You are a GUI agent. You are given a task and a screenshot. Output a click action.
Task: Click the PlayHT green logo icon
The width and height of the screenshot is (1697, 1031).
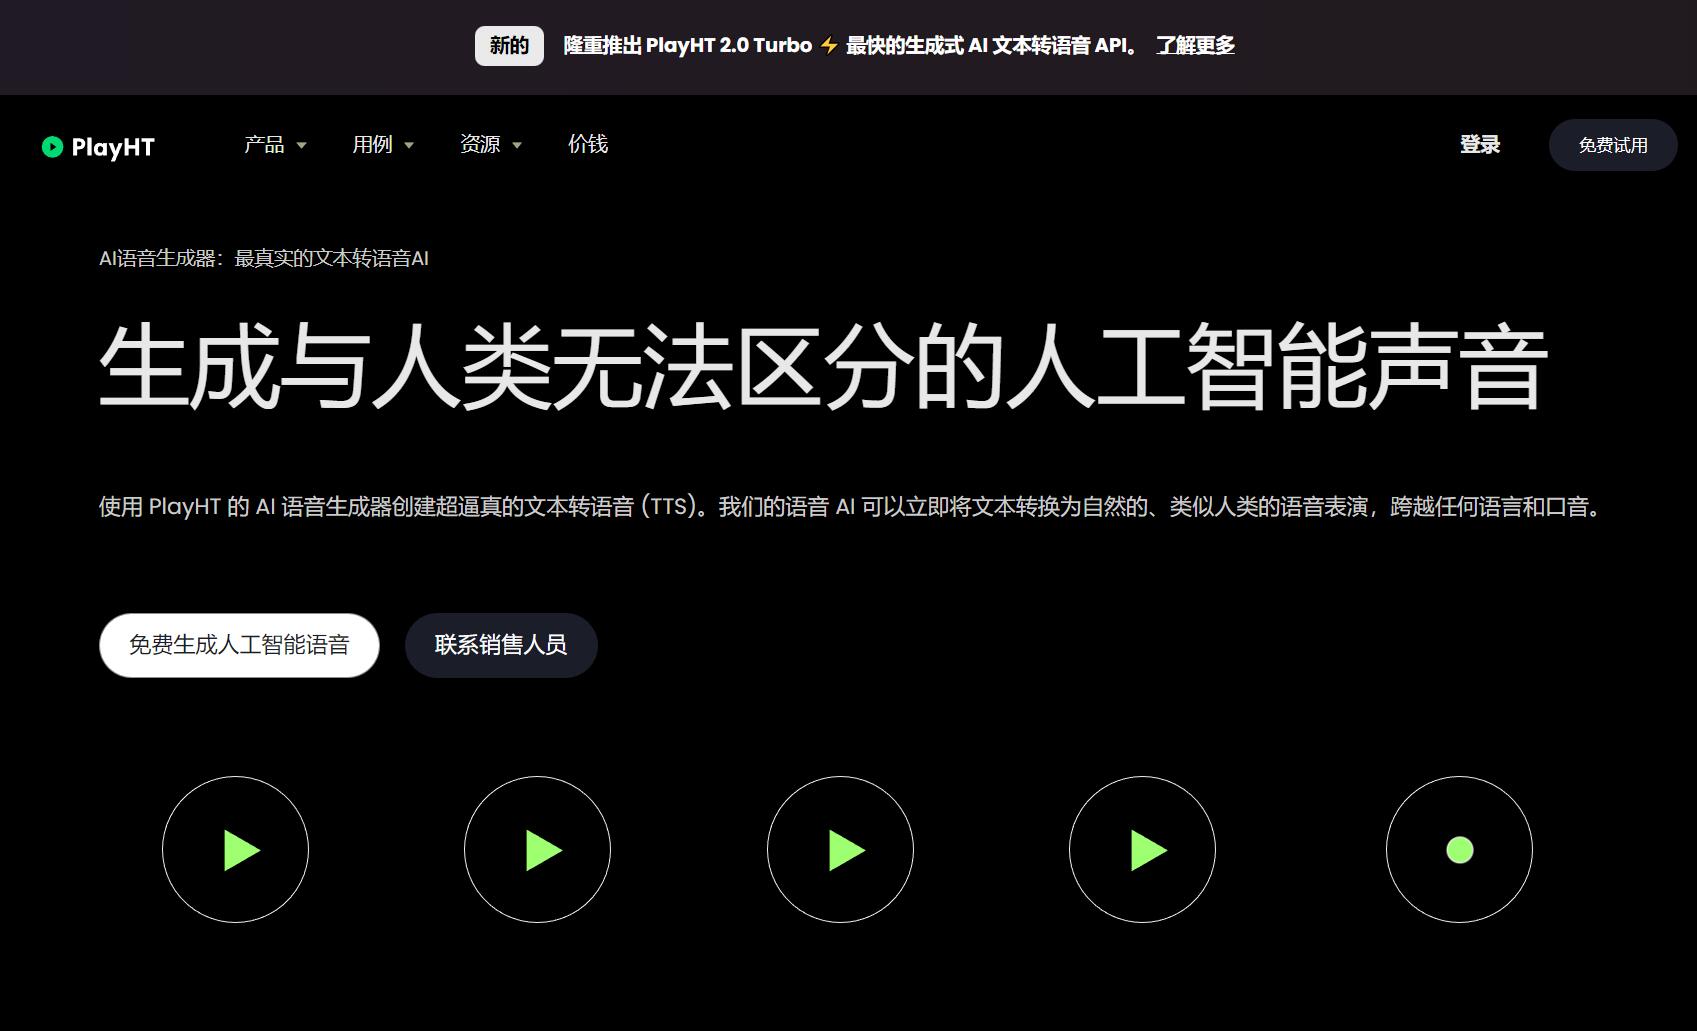click(x=52, y=147)
